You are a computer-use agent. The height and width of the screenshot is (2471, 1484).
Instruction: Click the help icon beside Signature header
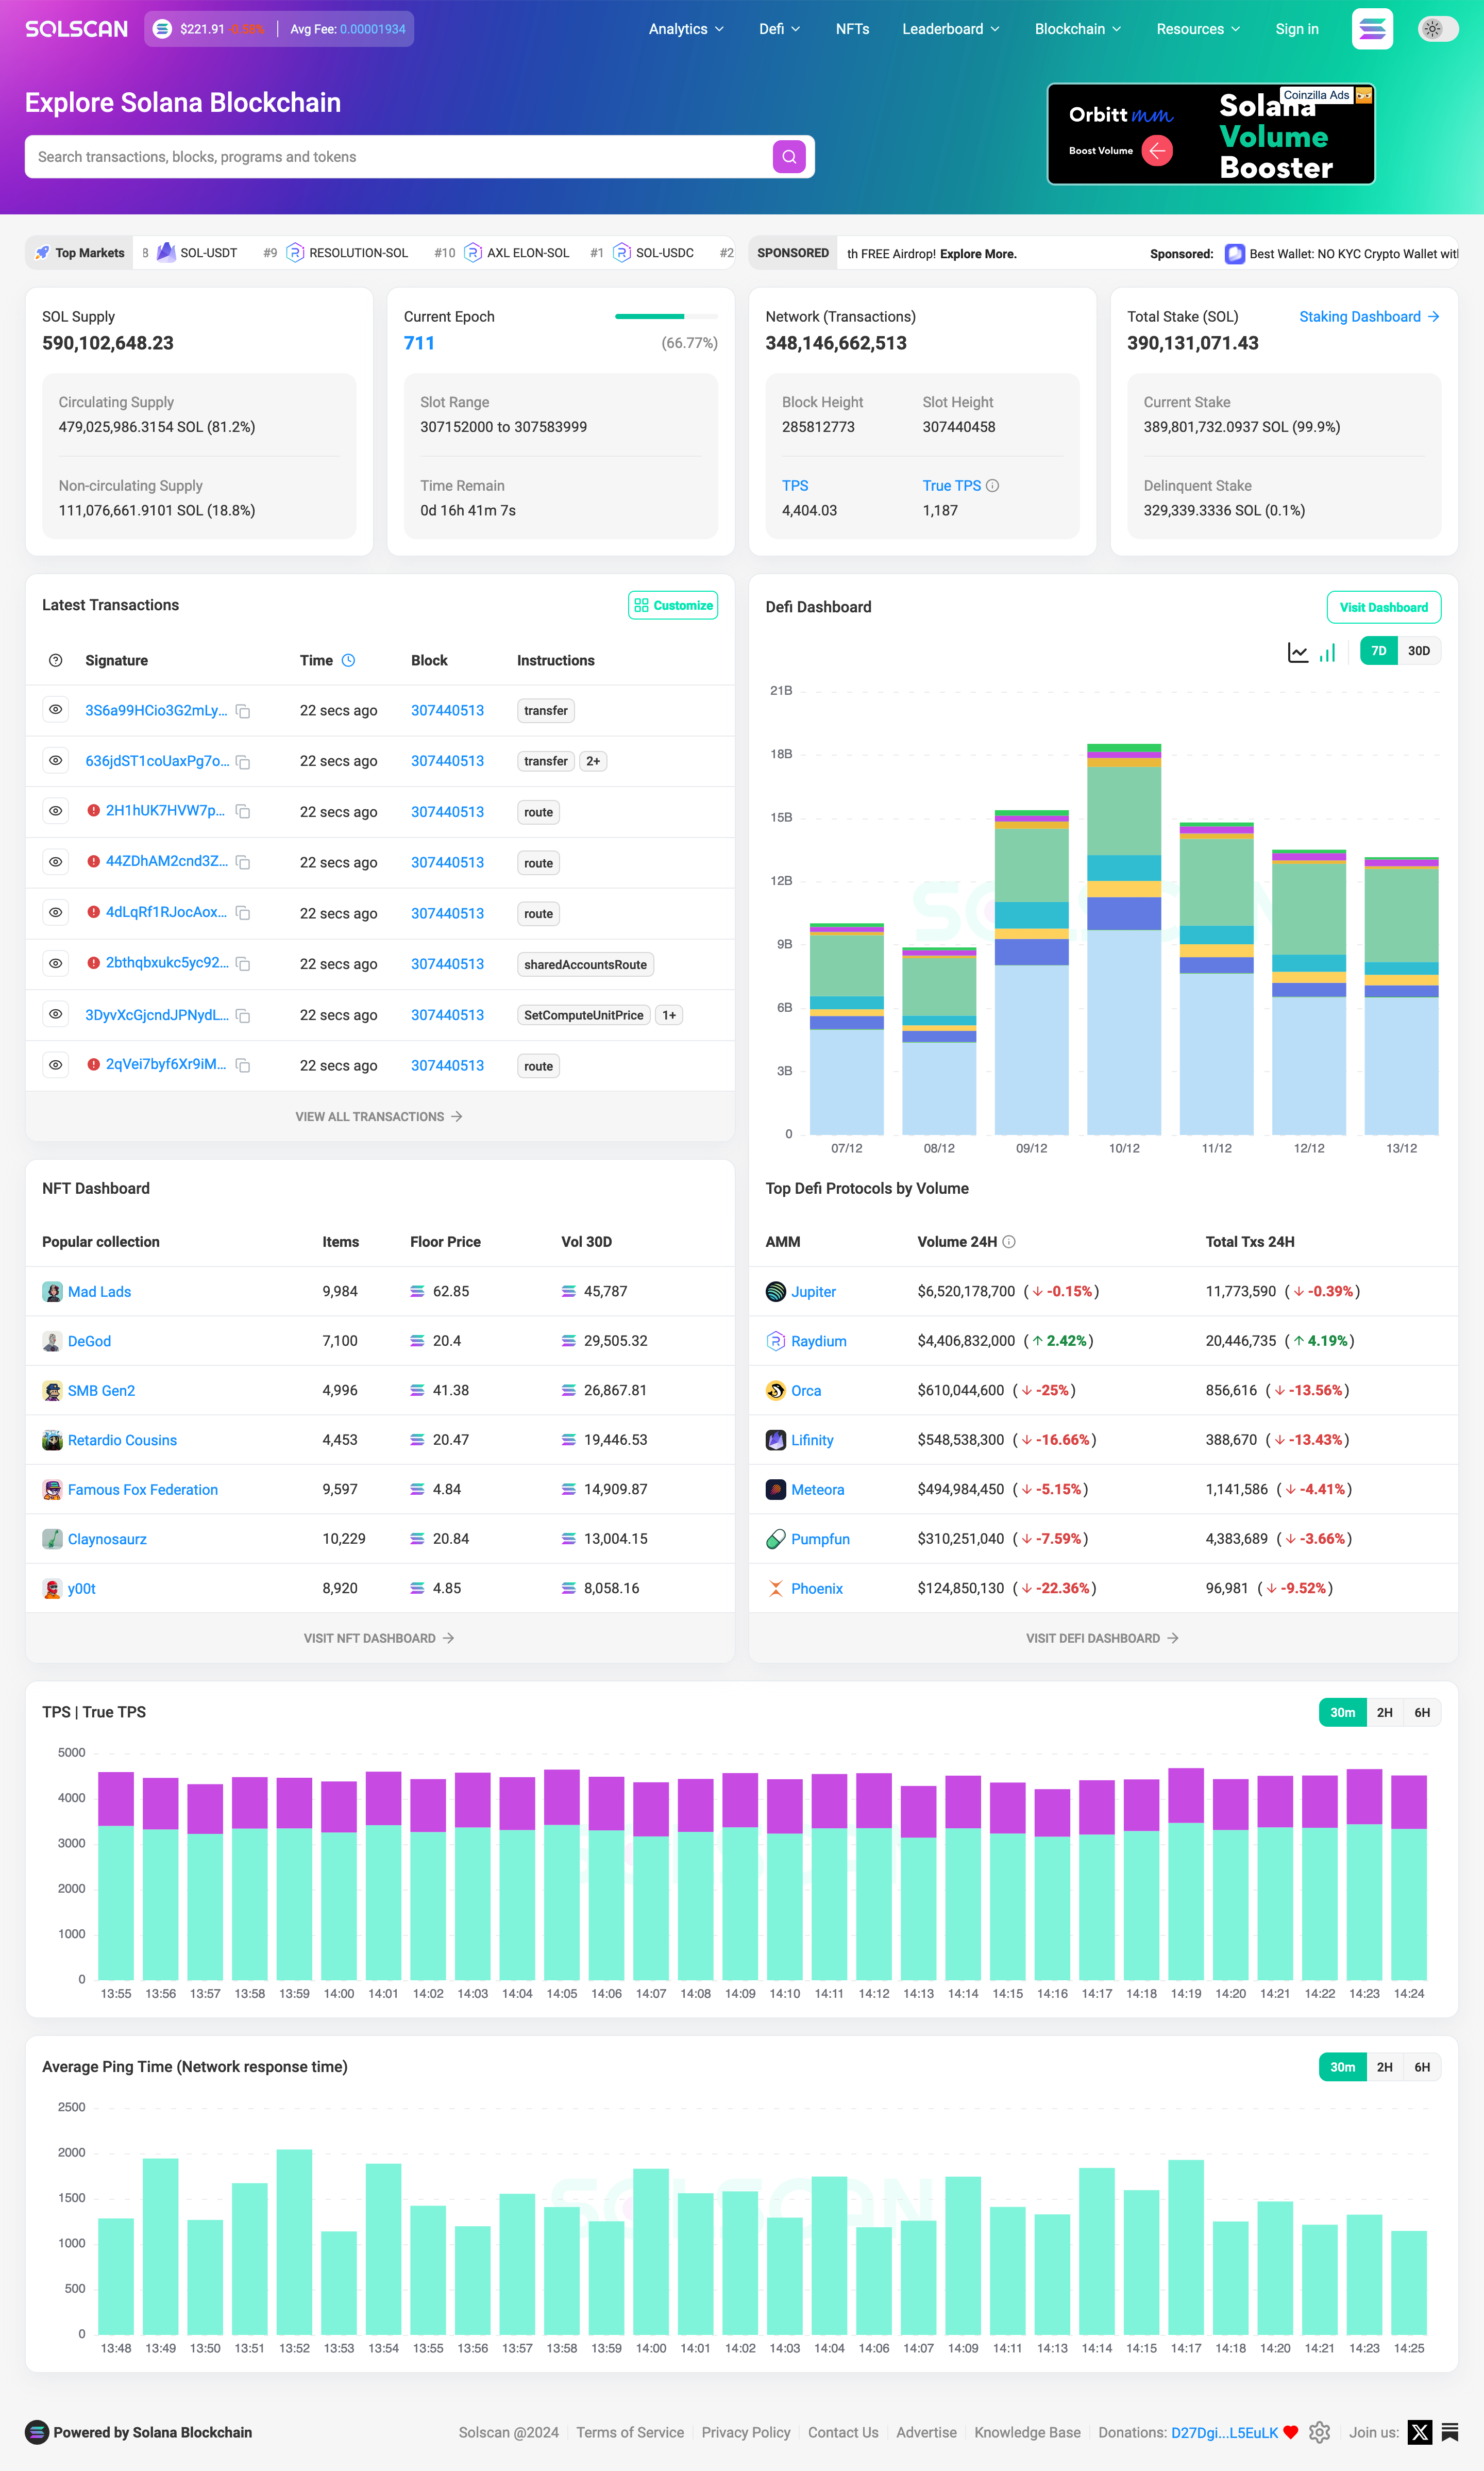pyautogui.click(x=56, y=660)
